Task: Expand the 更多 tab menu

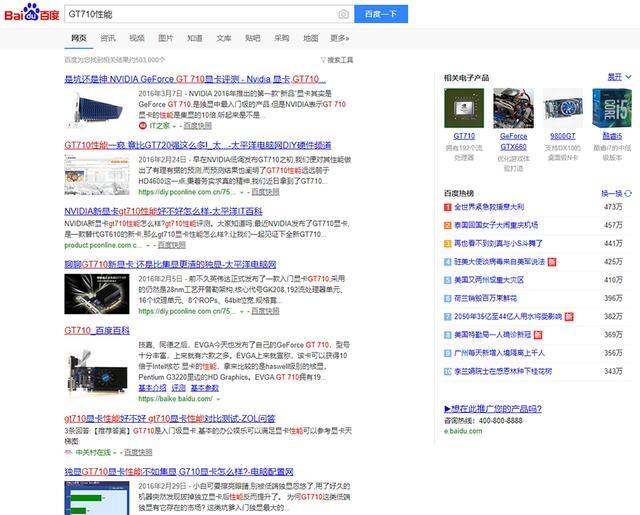Action: click(340, 38)
